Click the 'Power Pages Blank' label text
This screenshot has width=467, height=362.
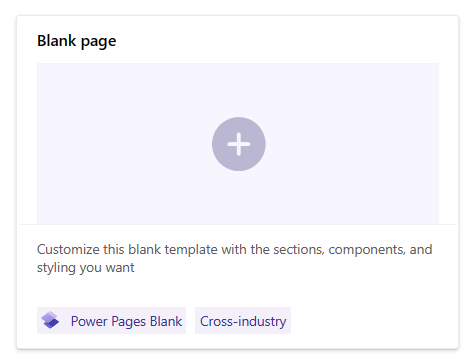[x=126, y=321]
